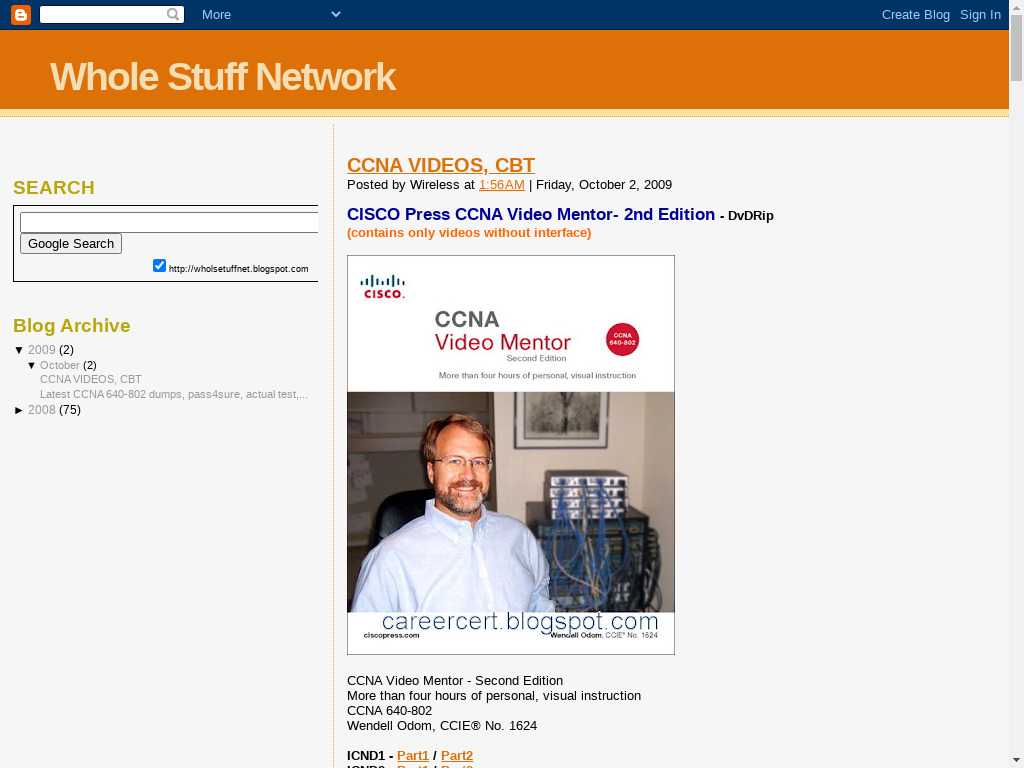Open the 2009 archive year link
The width and height of the screenshot is (1024, 768).
point(41,350)
